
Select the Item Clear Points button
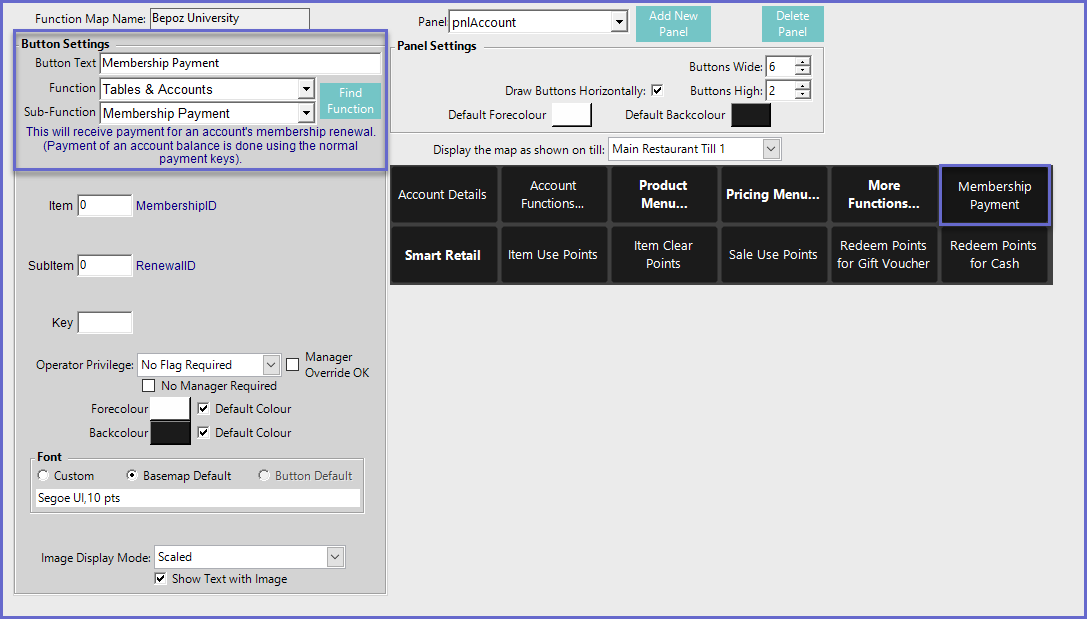664,255
